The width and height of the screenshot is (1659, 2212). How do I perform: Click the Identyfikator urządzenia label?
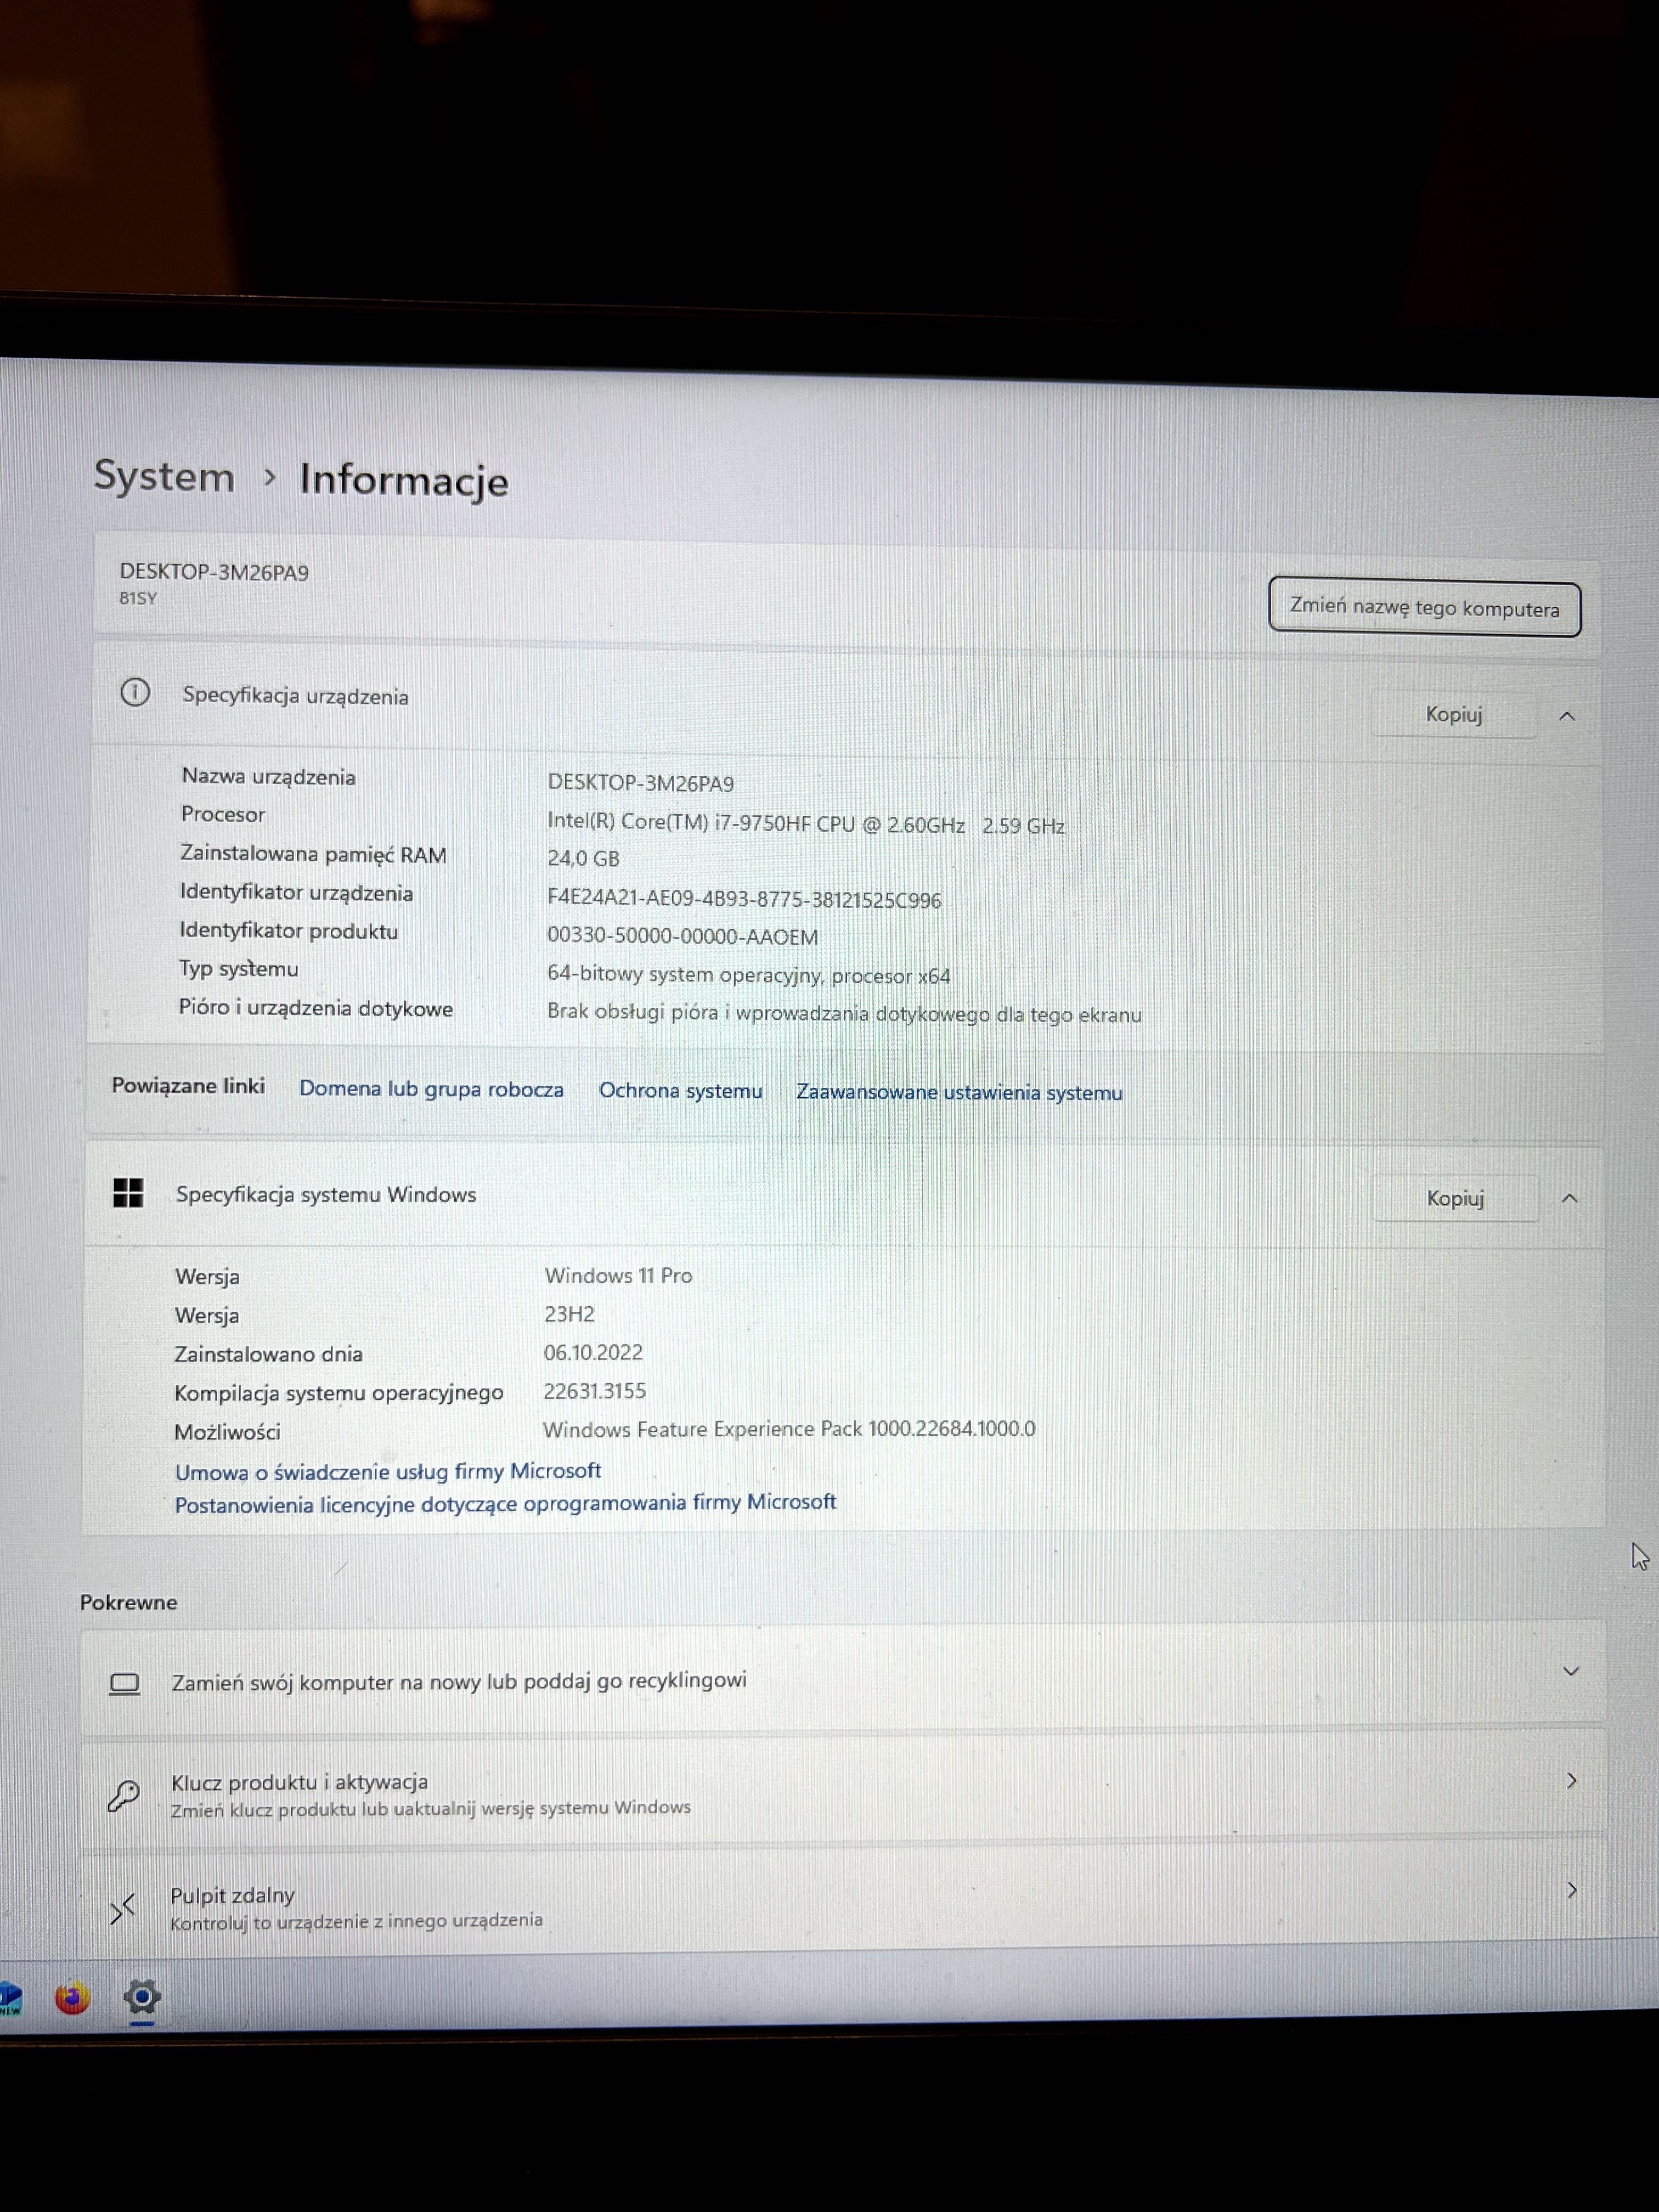pyautogui.click(x=296, y=893)
